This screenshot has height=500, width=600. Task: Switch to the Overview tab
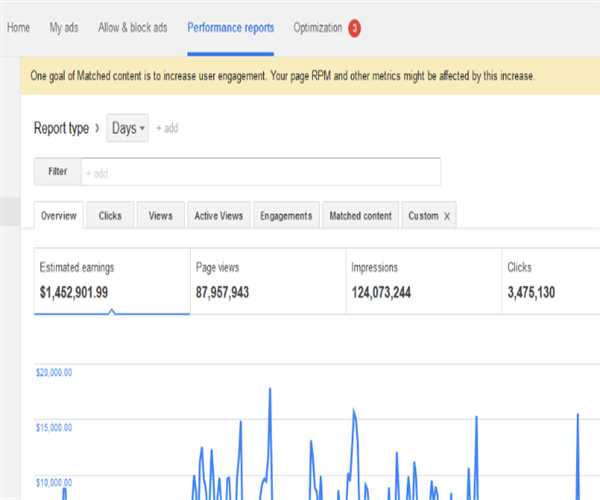click(x=59, y=216)
